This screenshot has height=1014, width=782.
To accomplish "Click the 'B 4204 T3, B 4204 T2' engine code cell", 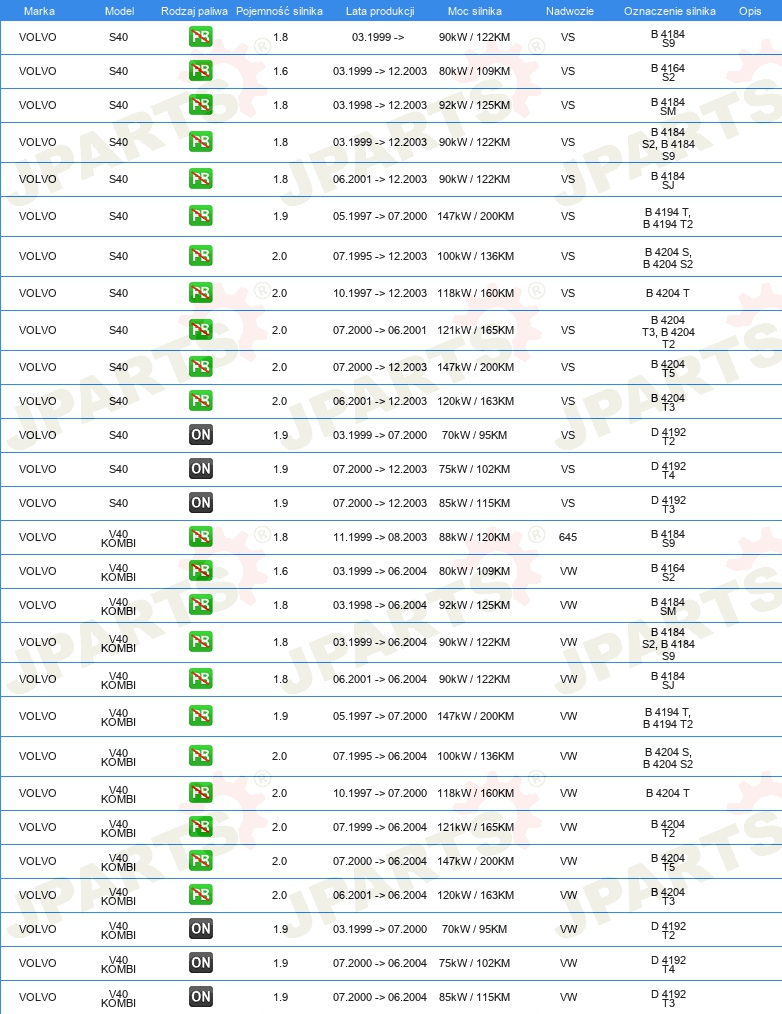I will 668,332.
